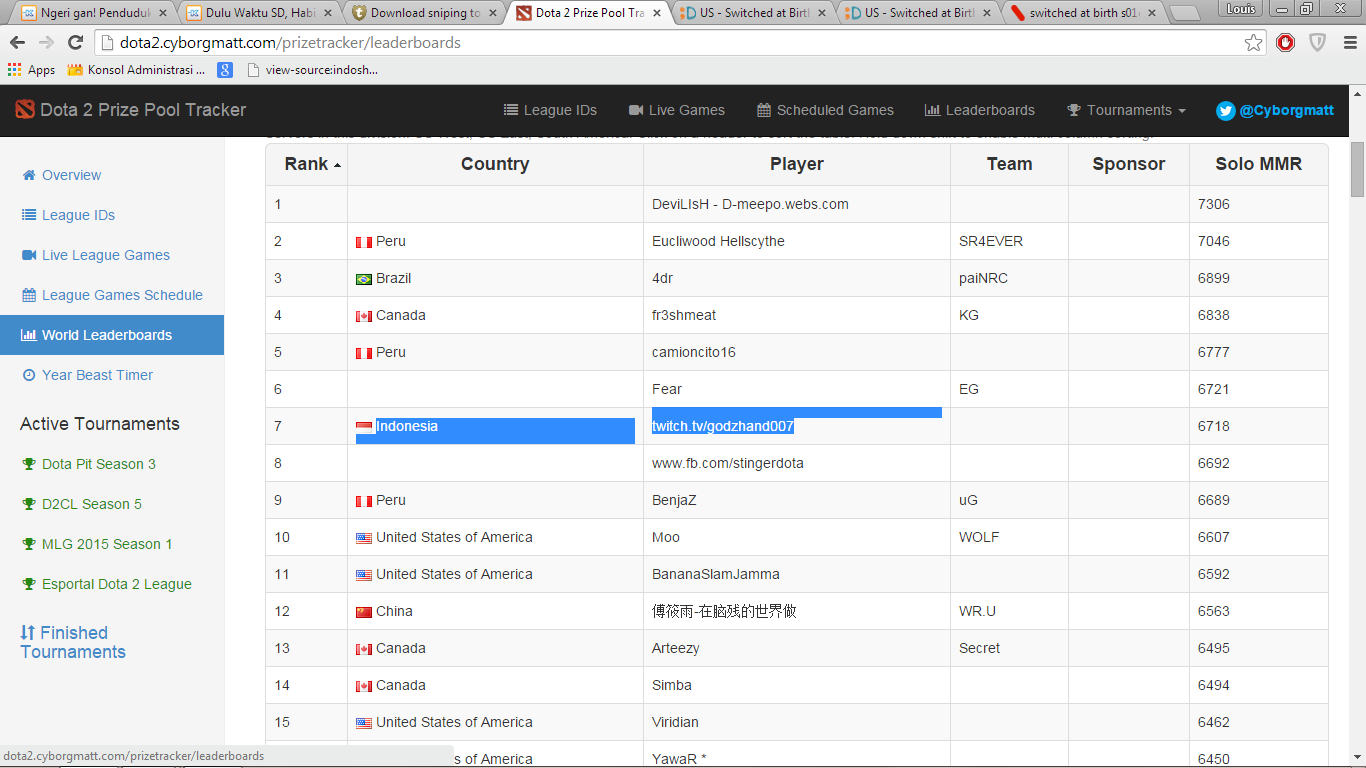Select World Leaderboards in sidebar
The image size is (1366, 768).
click(x=112, y=335)
